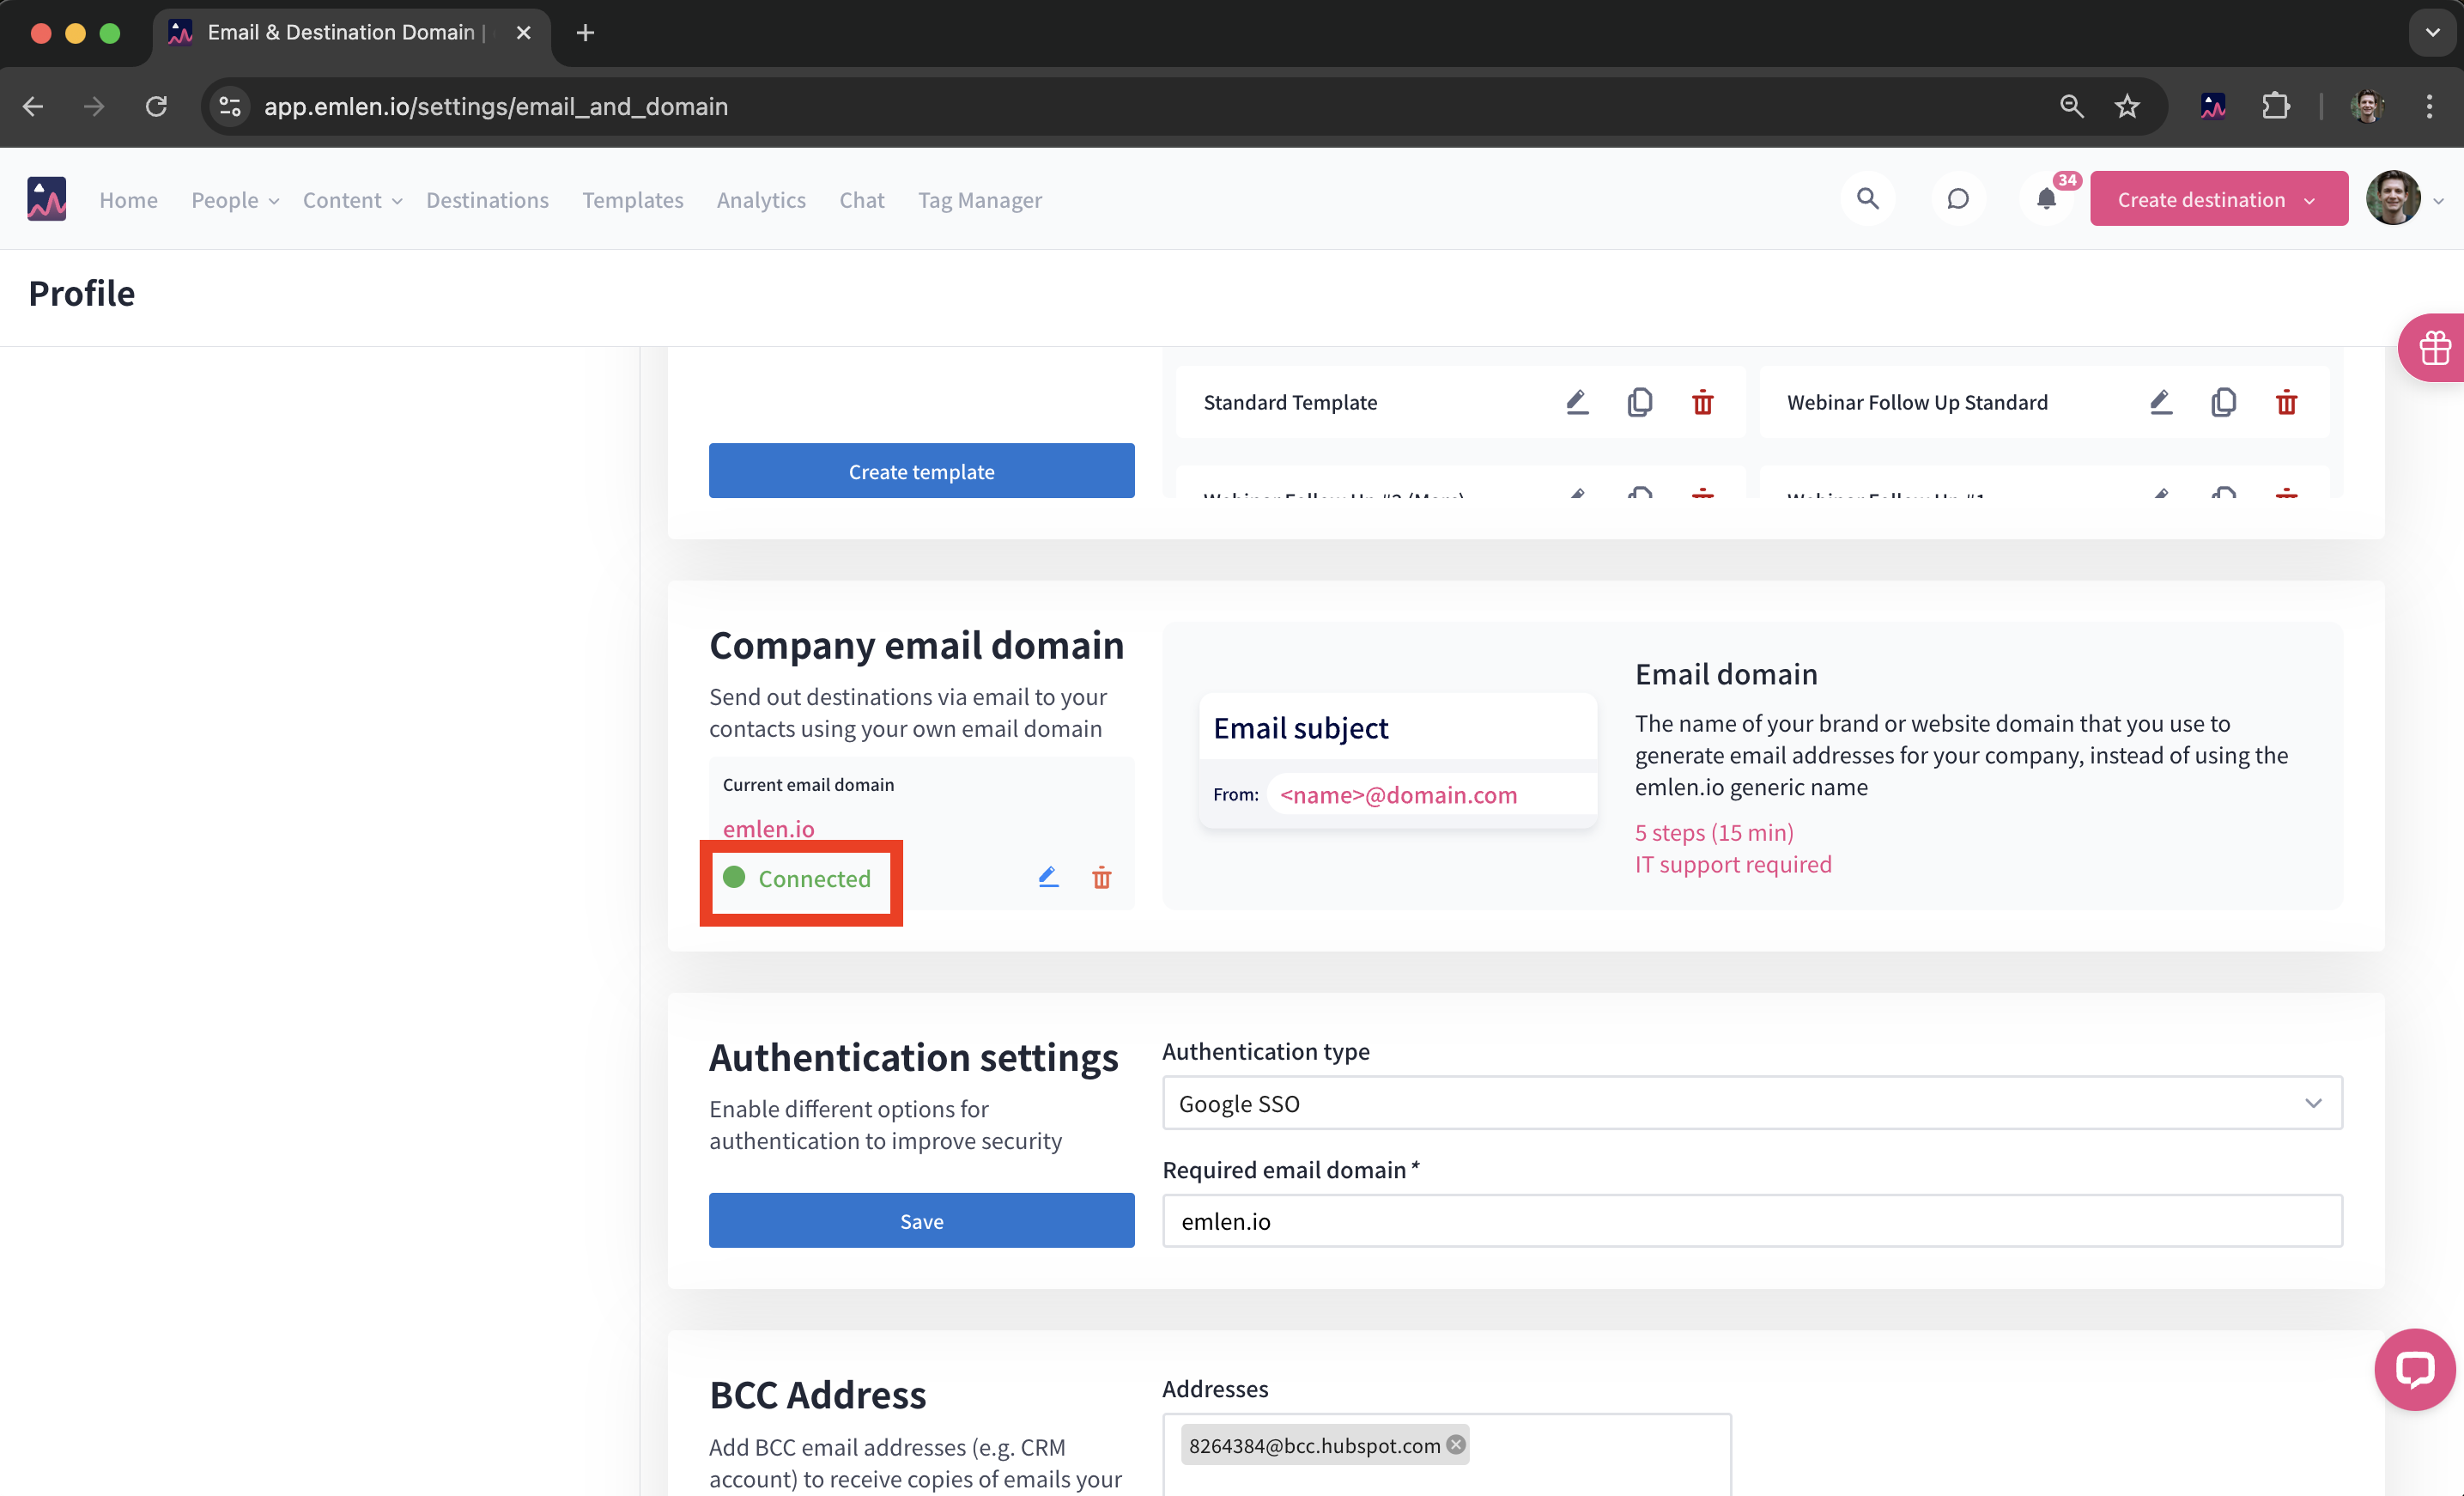The image size is (2464, 1496).
Task: Duplicate the Standard Template
Action: click(1639, 402)
